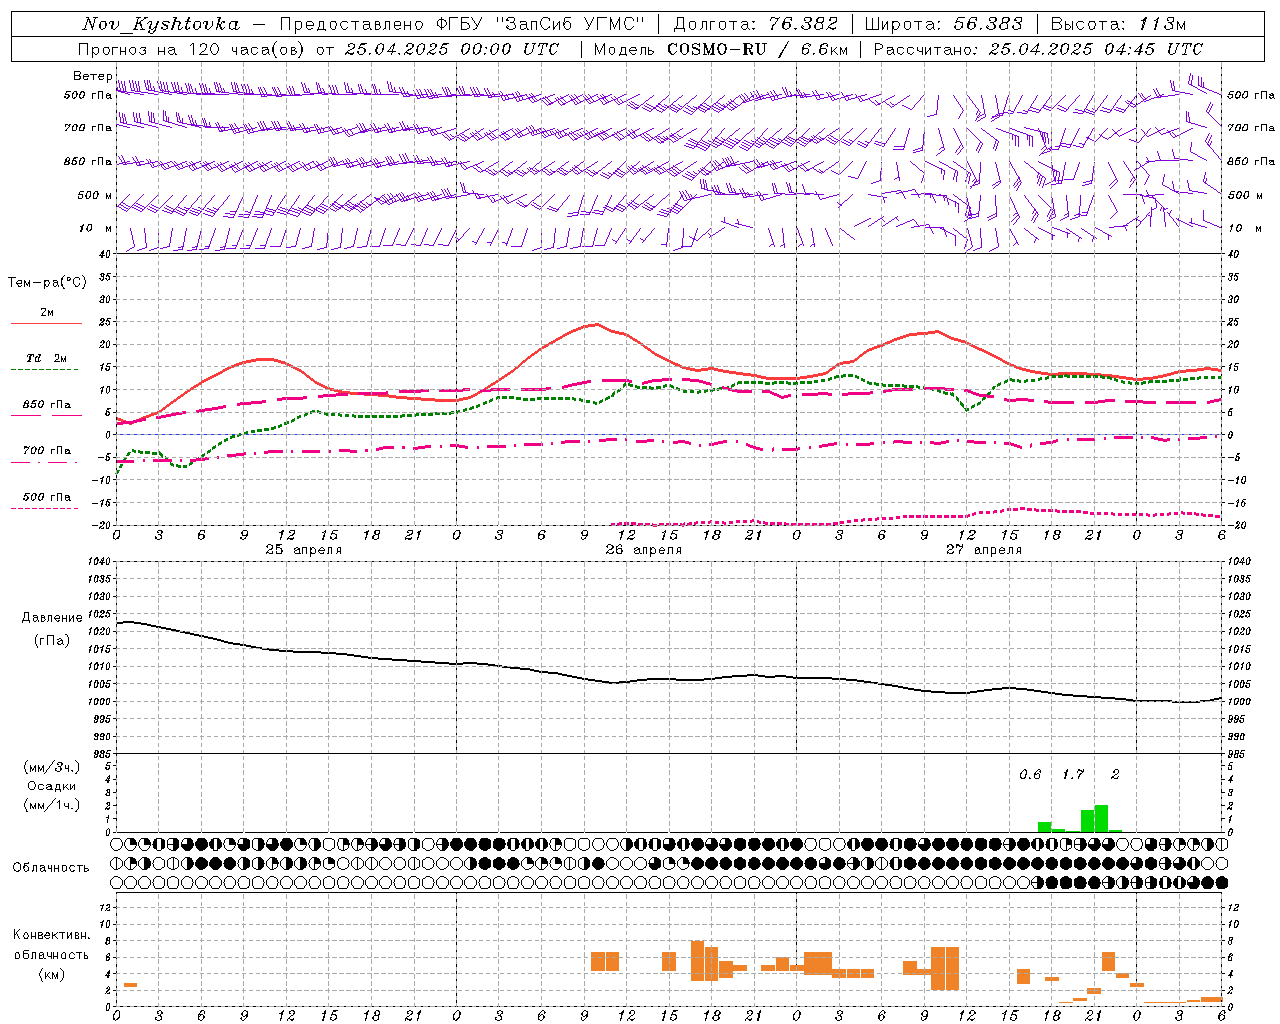Image resolution: width=1280 pixels, height=1024 pixels.
Task: Click the Ветер wind panel label
Action: coord(93,76)
